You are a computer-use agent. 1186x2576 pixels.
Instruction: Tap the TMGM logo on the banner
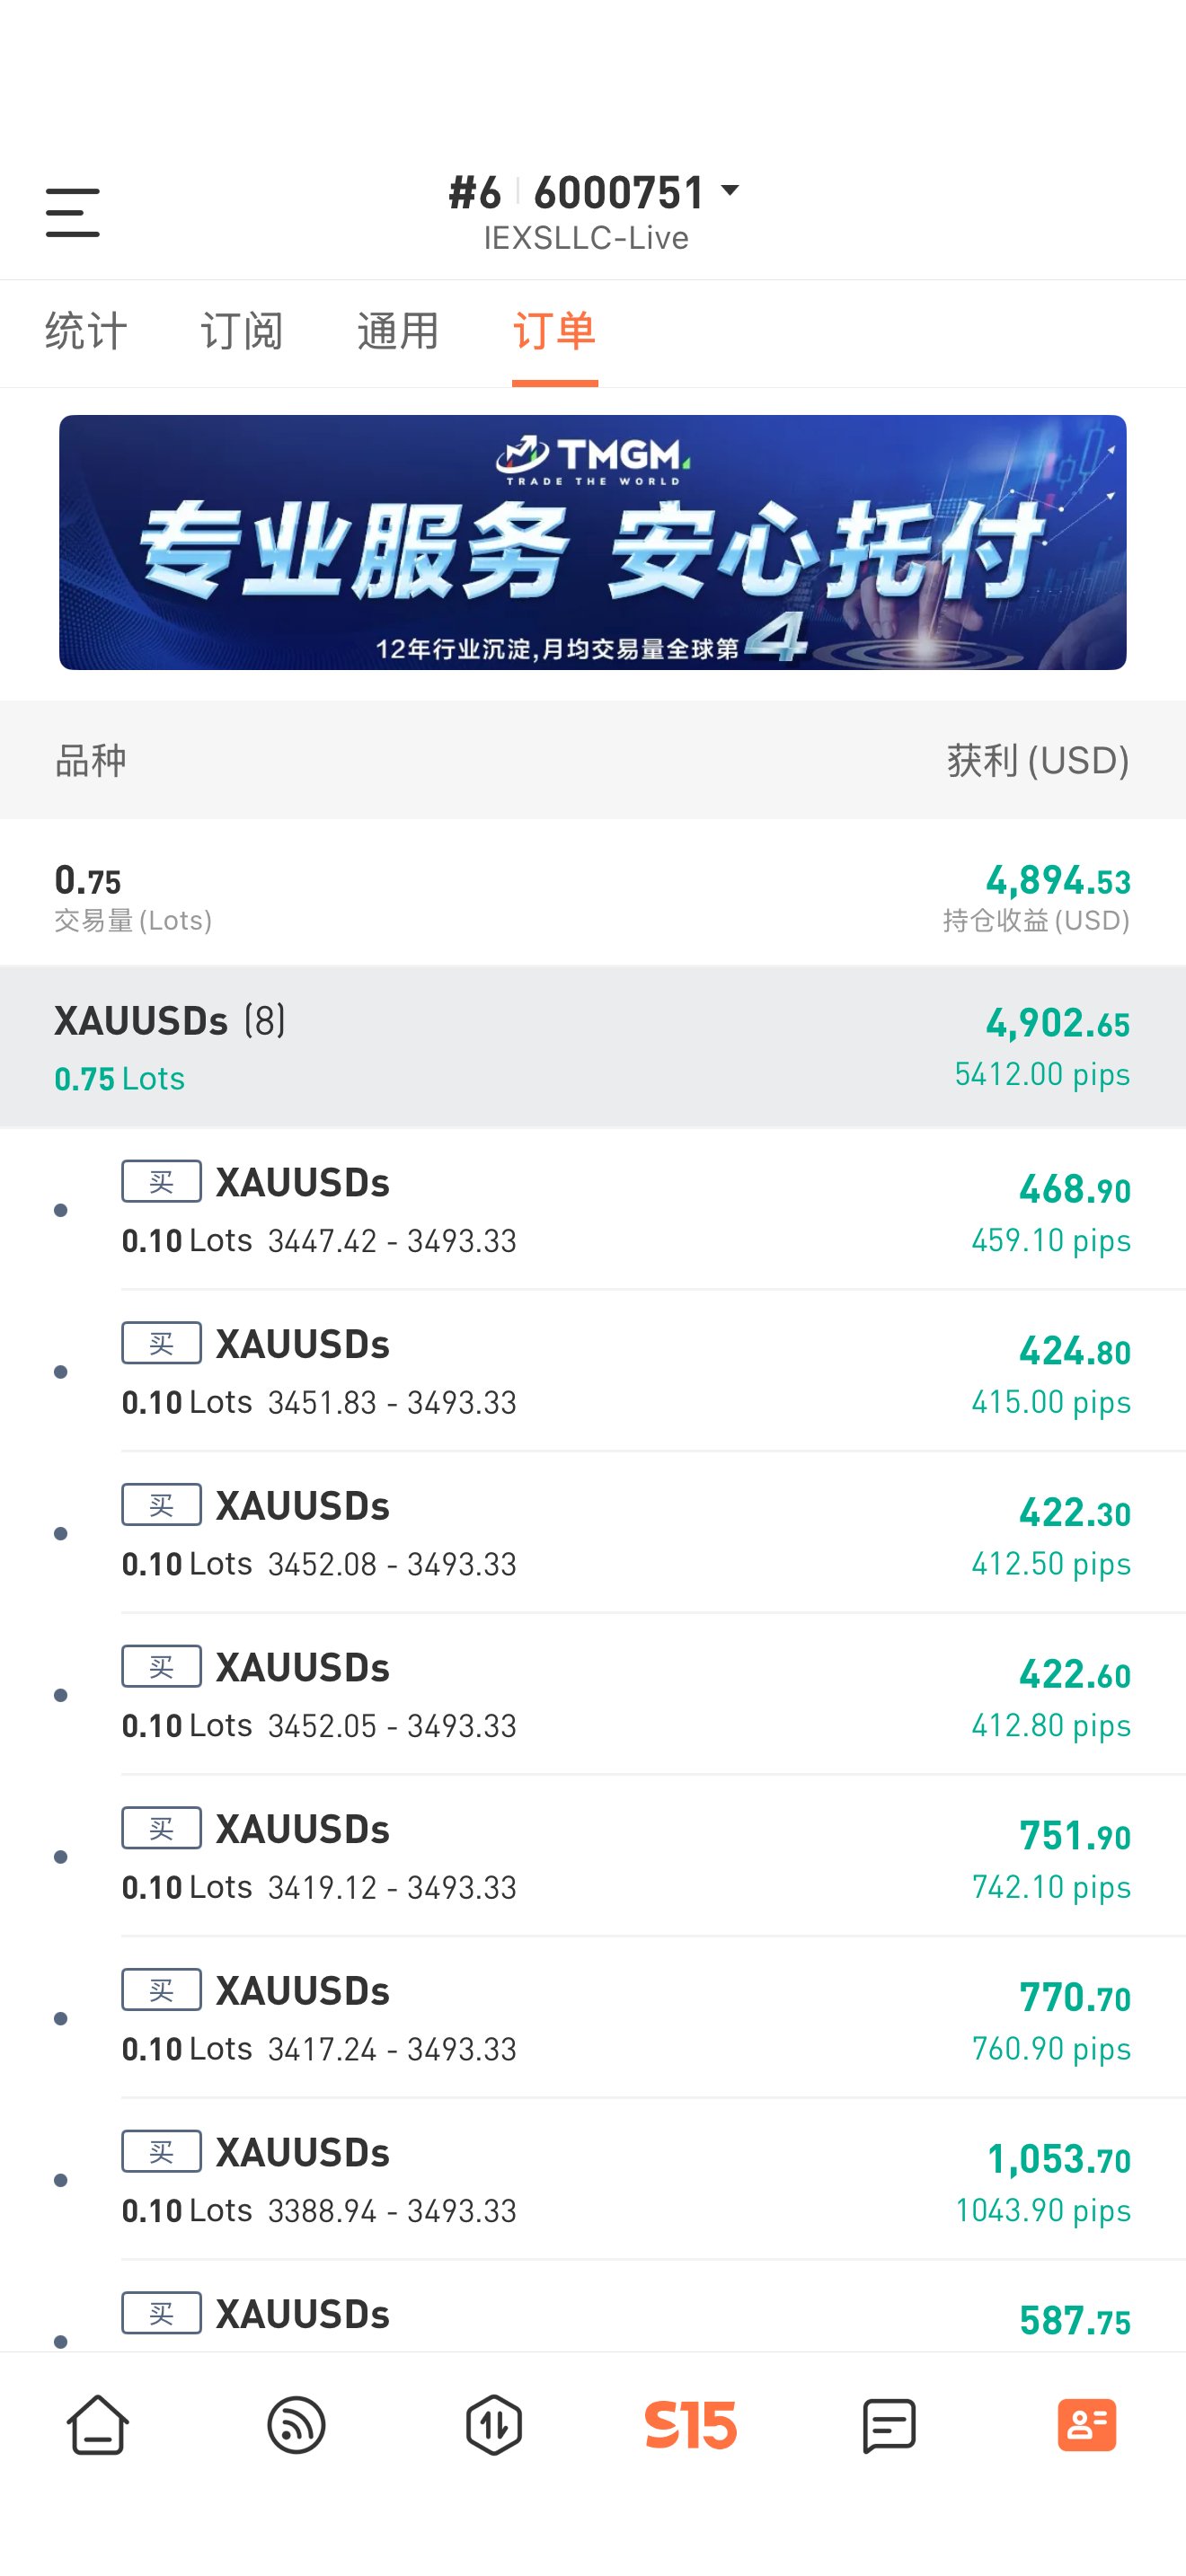(x=593, y=459)
